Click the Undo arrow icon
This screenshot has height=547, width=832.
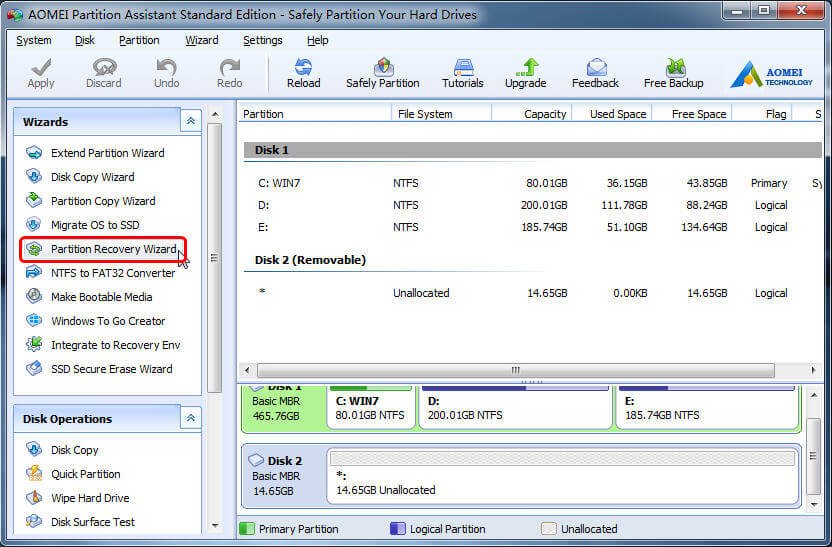click(166, 67)
